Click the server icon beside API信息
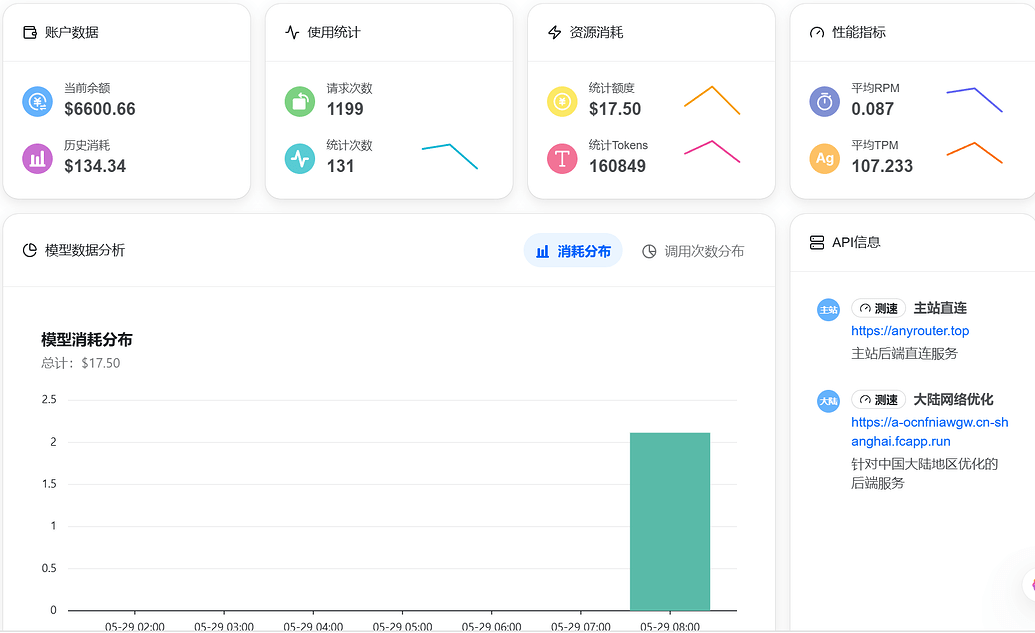 tap(817, 242)
